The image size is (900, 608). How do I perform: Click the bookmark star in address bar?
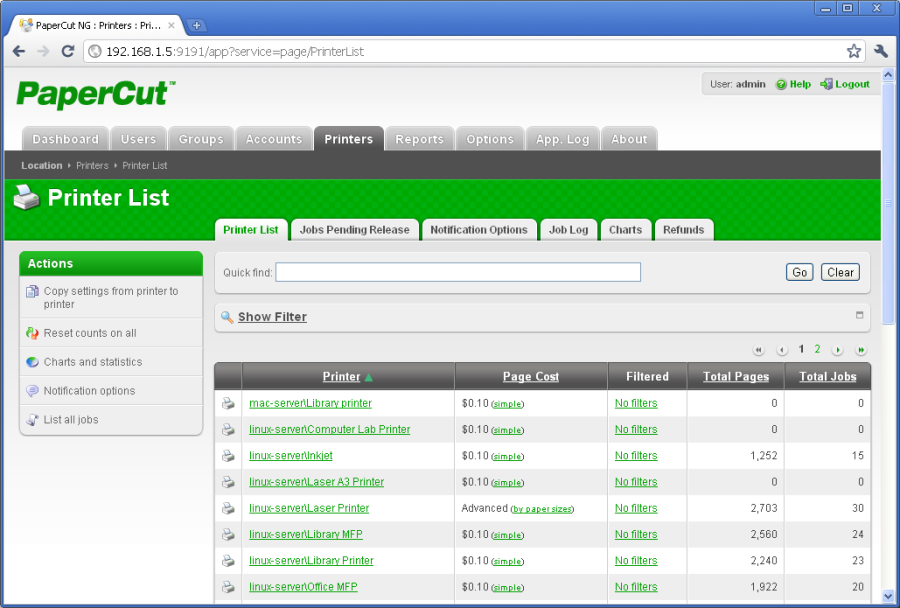click(x=853, y=51)
